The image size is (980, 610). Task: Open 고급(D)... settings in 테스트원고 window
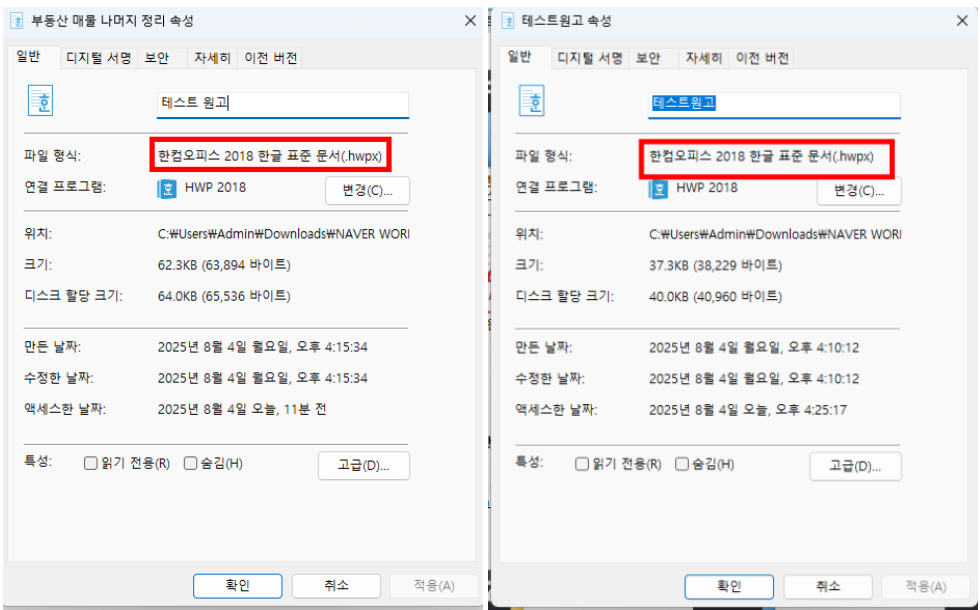[855, 466]
